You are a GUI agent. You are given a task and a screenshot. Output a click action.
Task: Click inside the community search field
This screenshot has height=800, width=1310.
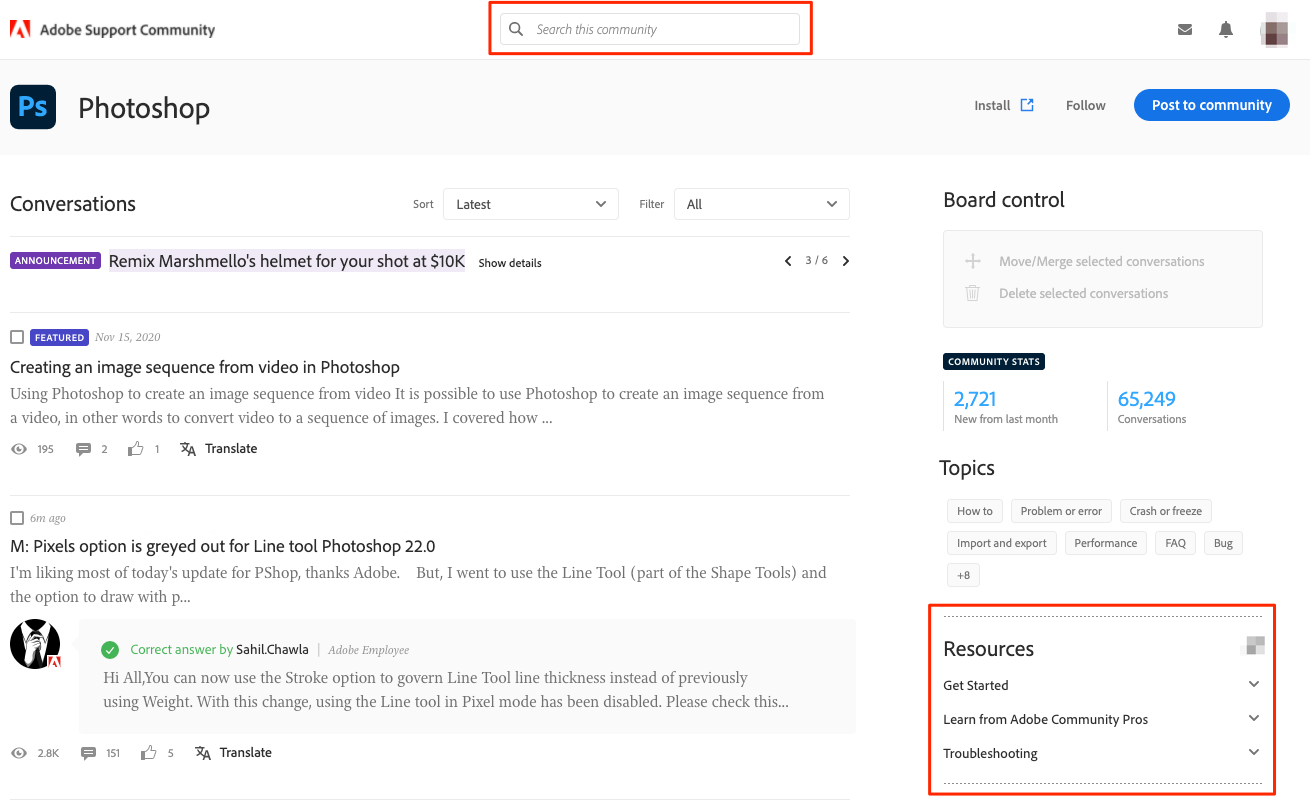coord(660,29)
